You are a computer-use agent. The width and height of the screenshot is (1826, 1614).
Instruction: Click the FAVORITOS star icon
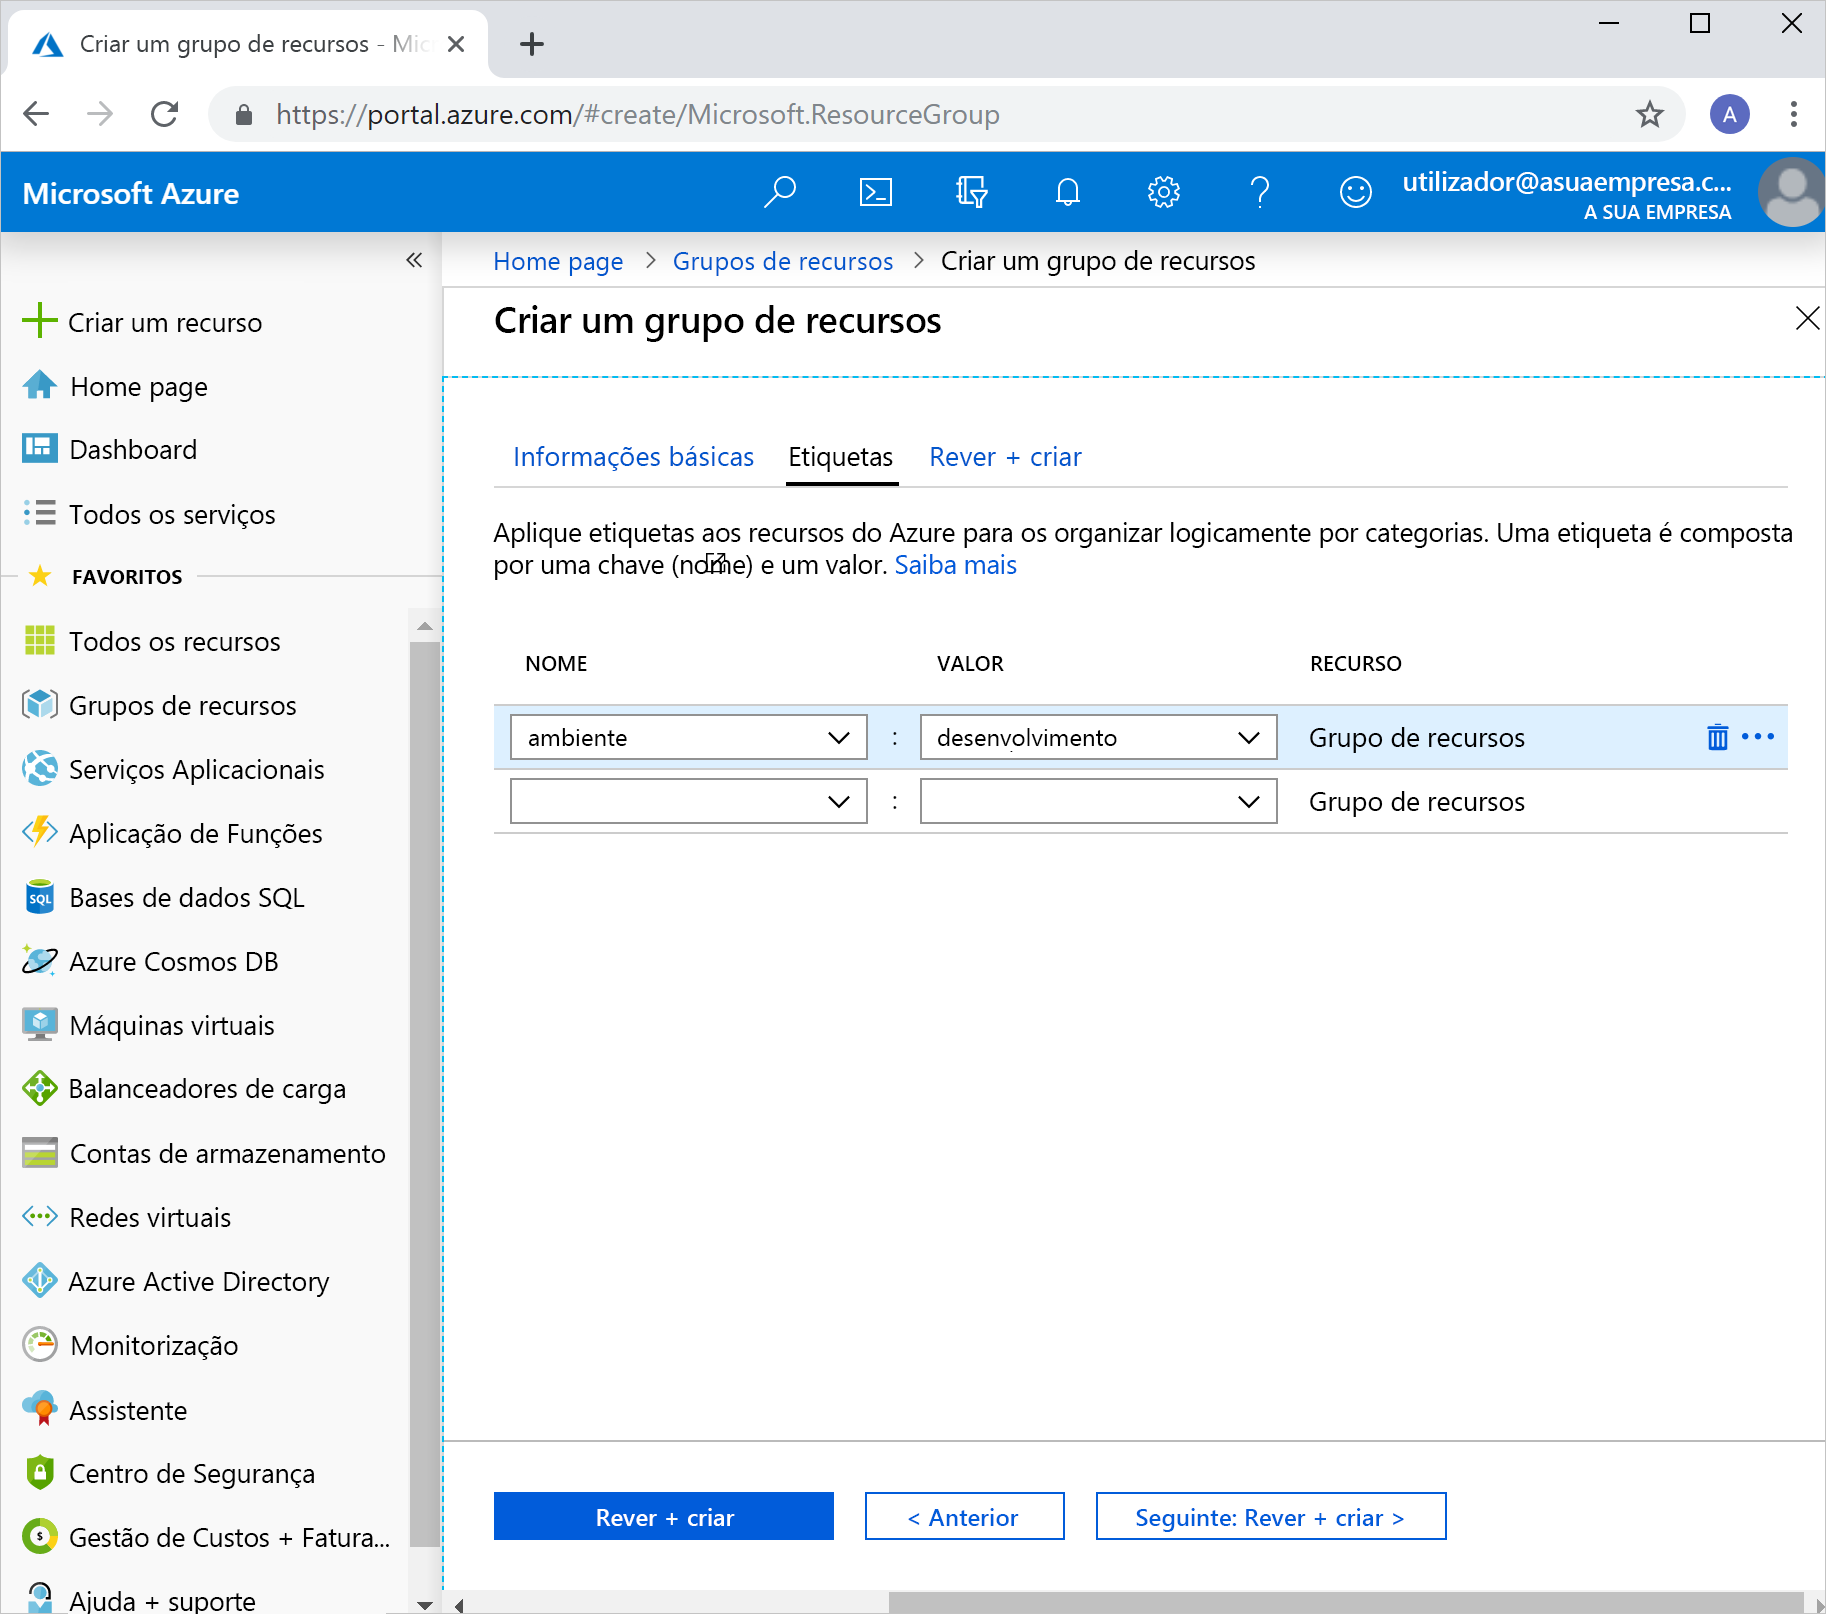coord(40,575)
